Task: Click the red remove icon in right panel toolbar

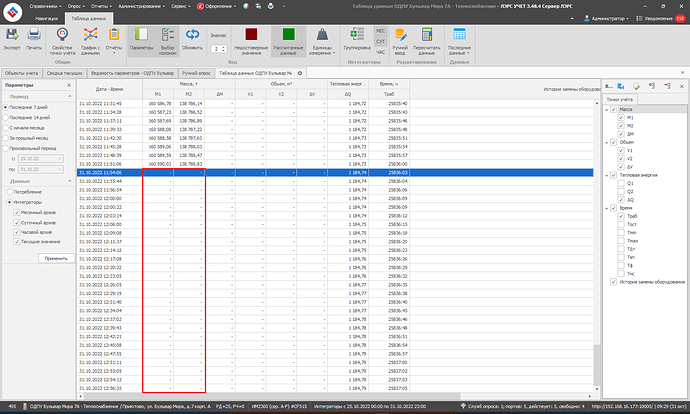Action: pyautogui.click(x=667, y=86)
